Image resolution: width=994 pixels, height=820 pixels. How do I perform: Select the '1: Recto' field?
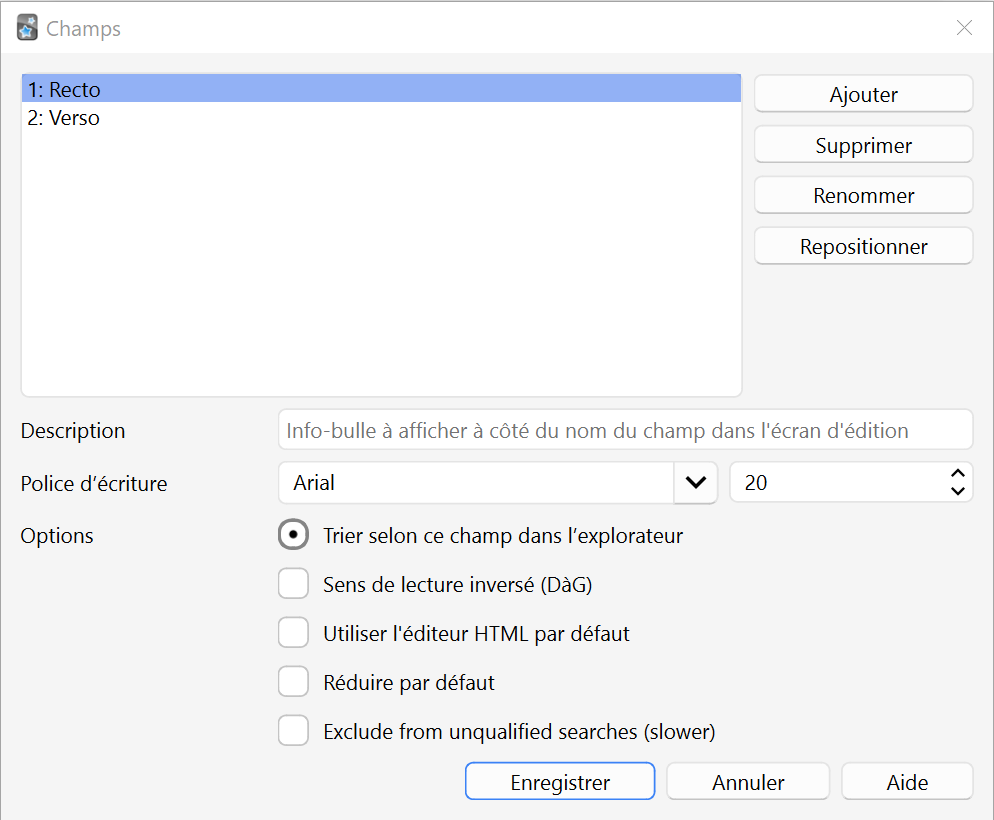pos(381,89)
